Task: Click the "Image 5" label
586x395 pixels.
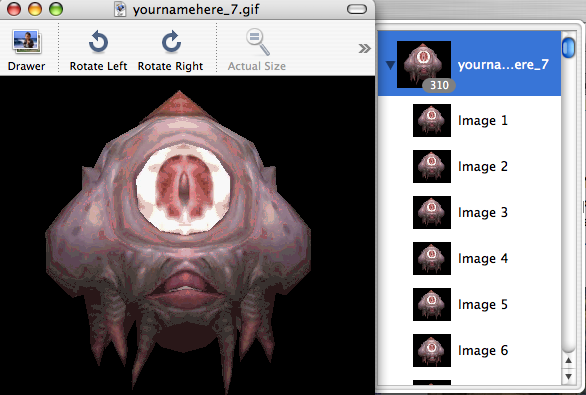Action: pyautogui.click(x=483, y=304)
